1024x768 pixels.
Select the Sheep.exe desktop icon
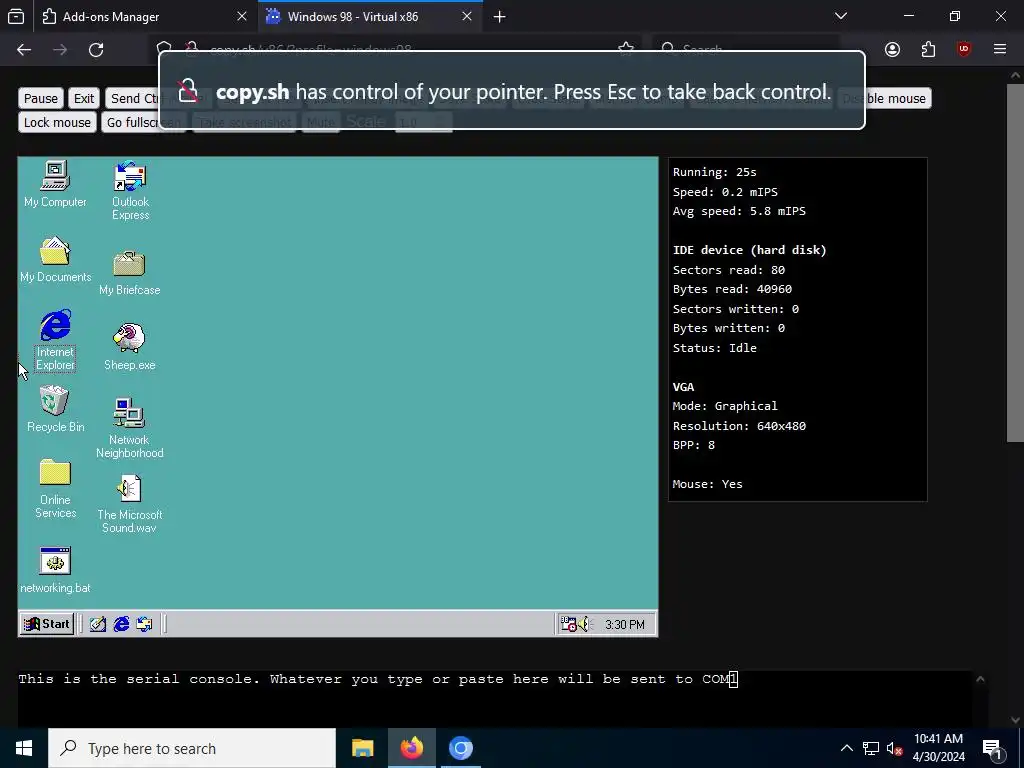129,347
